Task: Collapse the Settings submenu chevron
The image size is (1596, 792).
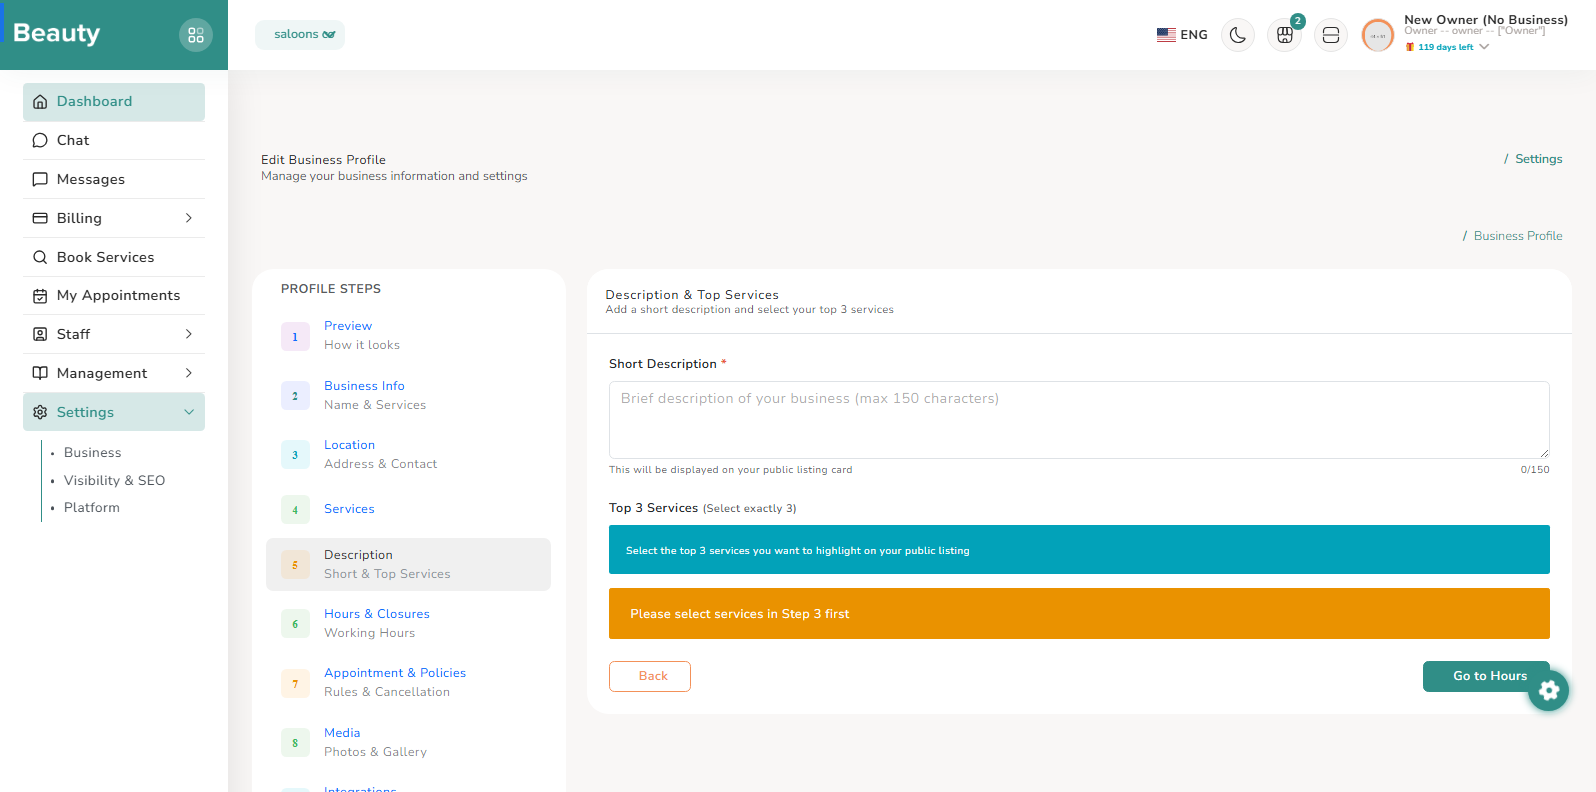Action: tap(189, 412)
